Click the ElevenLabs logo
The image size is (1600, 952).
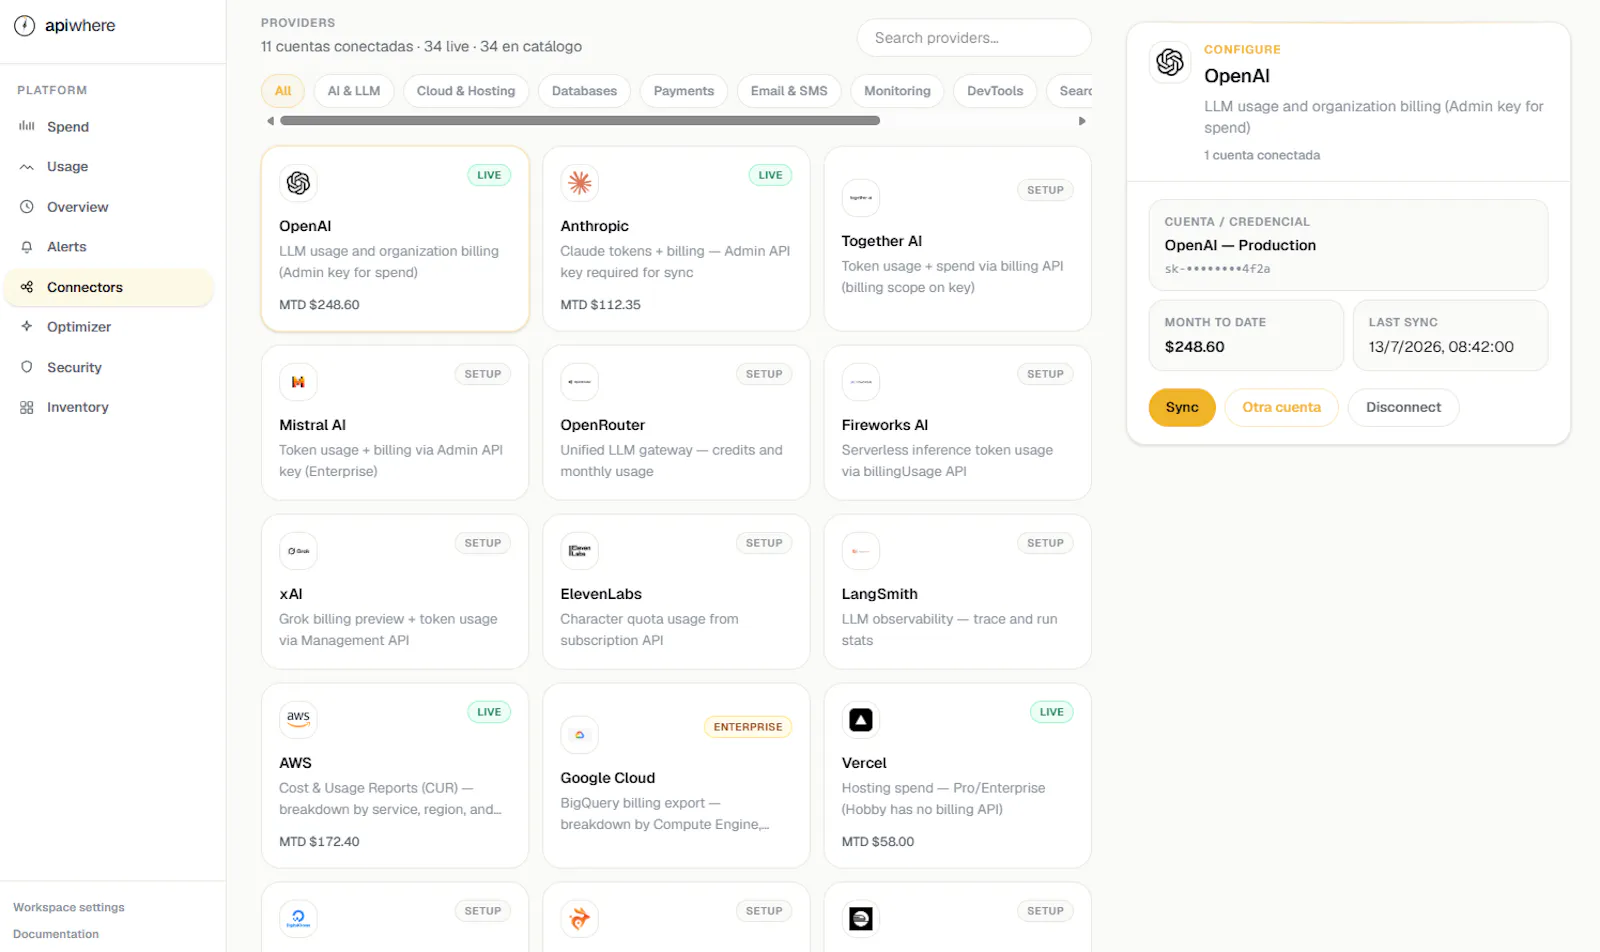pos(580,551)
